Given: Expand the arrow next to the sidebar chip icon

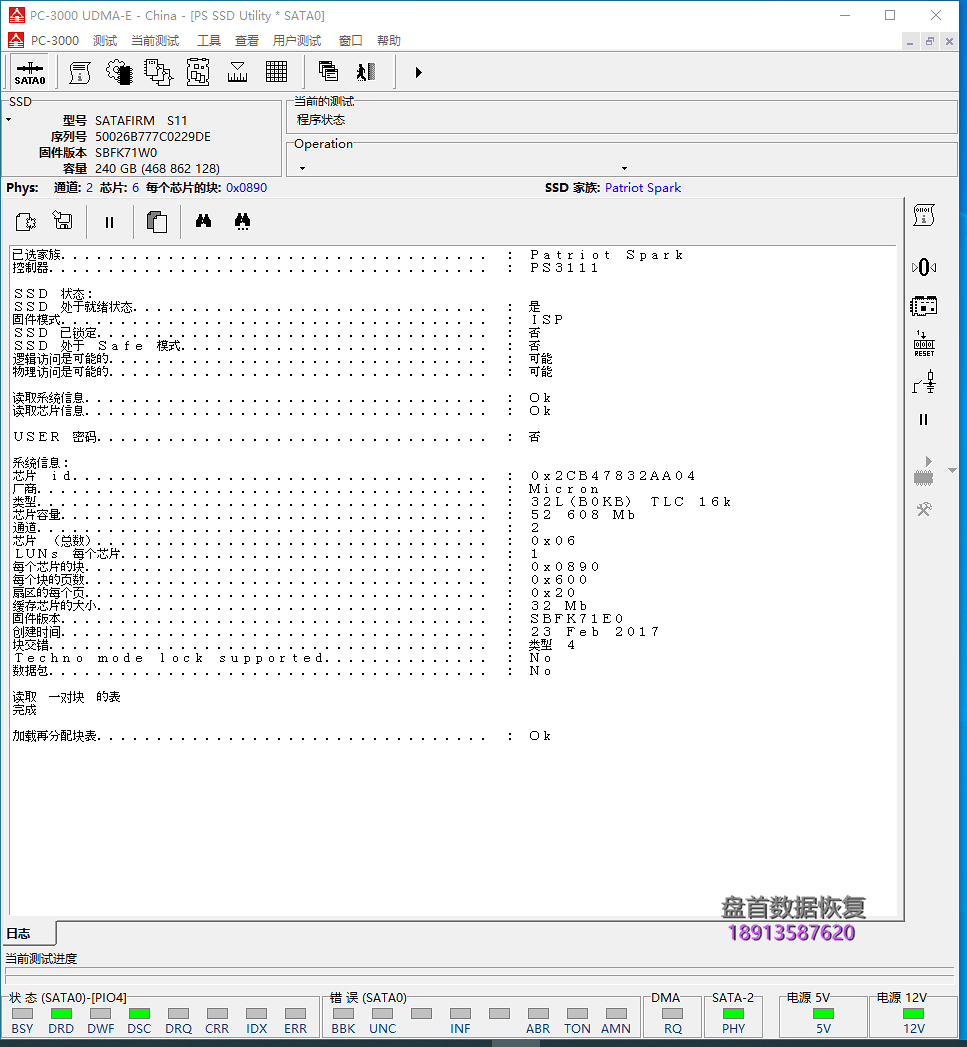Looking at the screenshot, I should click(x=952, y=471).
